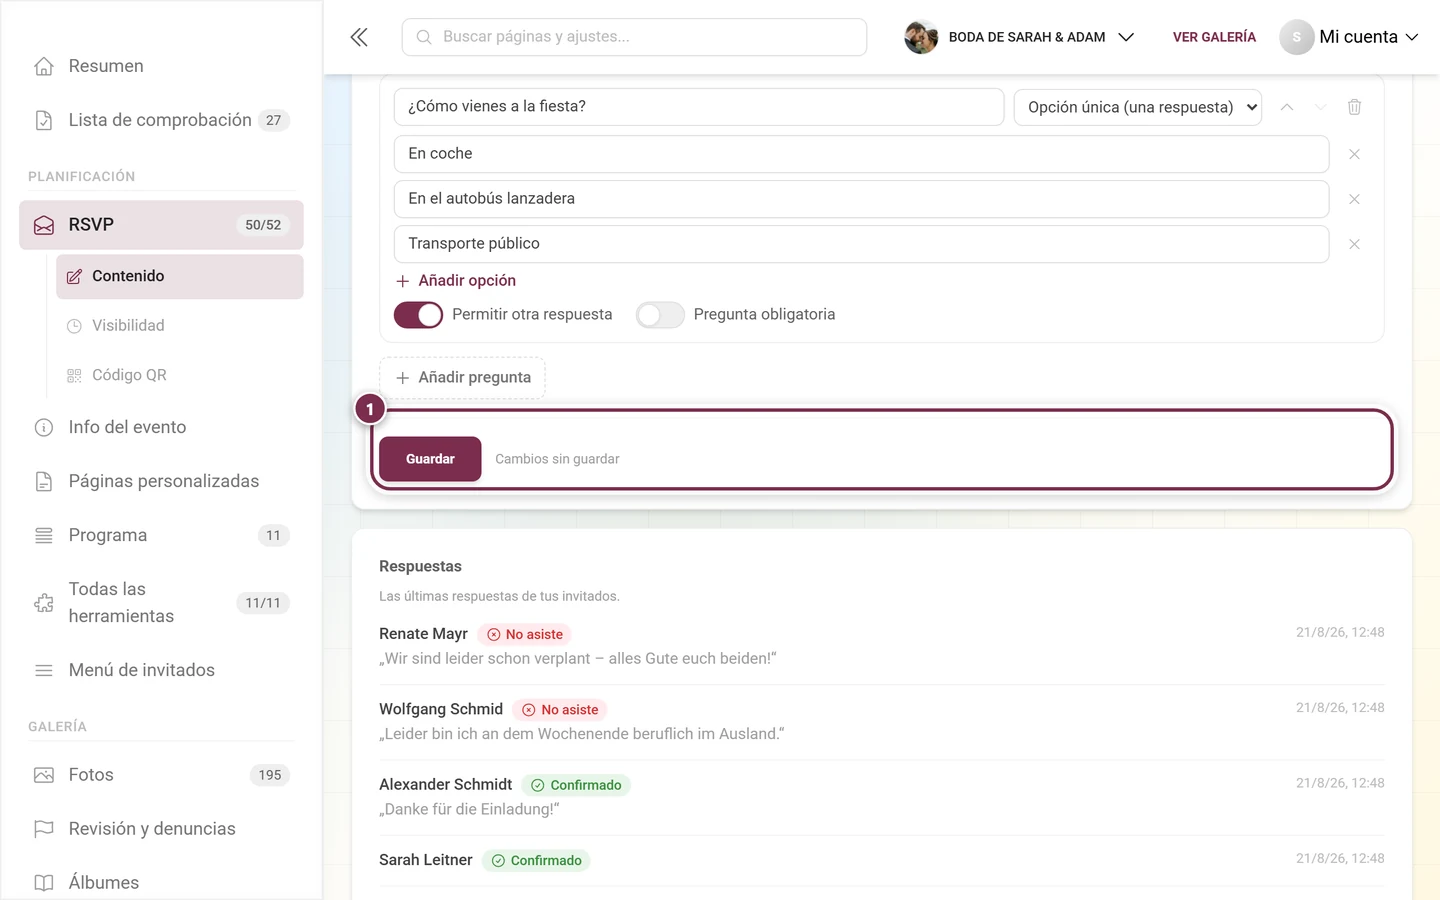Click the Menú de invitados hamburger icon

44,671
